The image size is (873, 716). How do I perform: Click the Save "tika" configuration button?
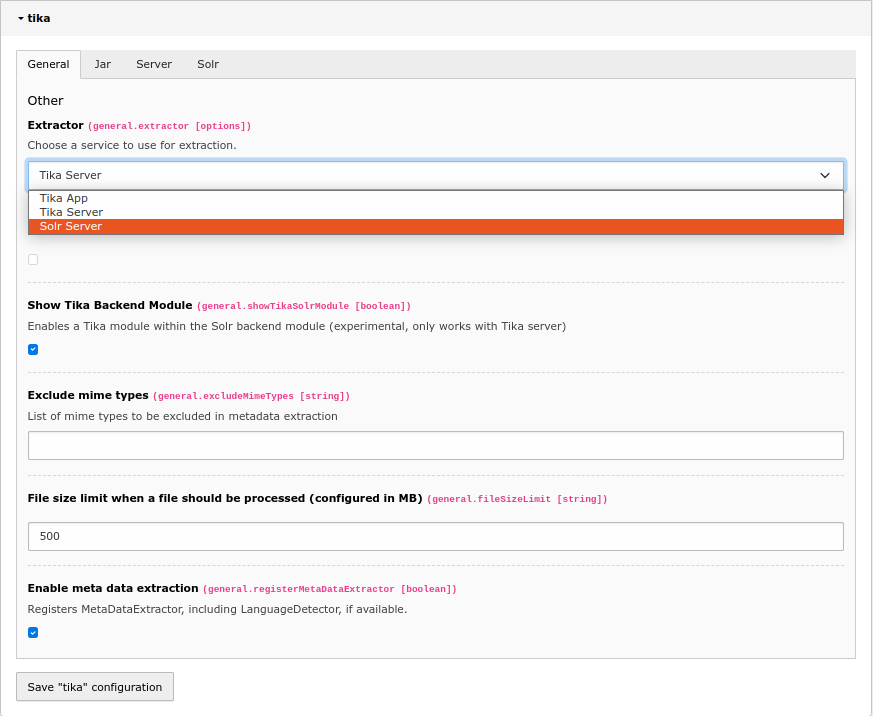coord(94,687)
